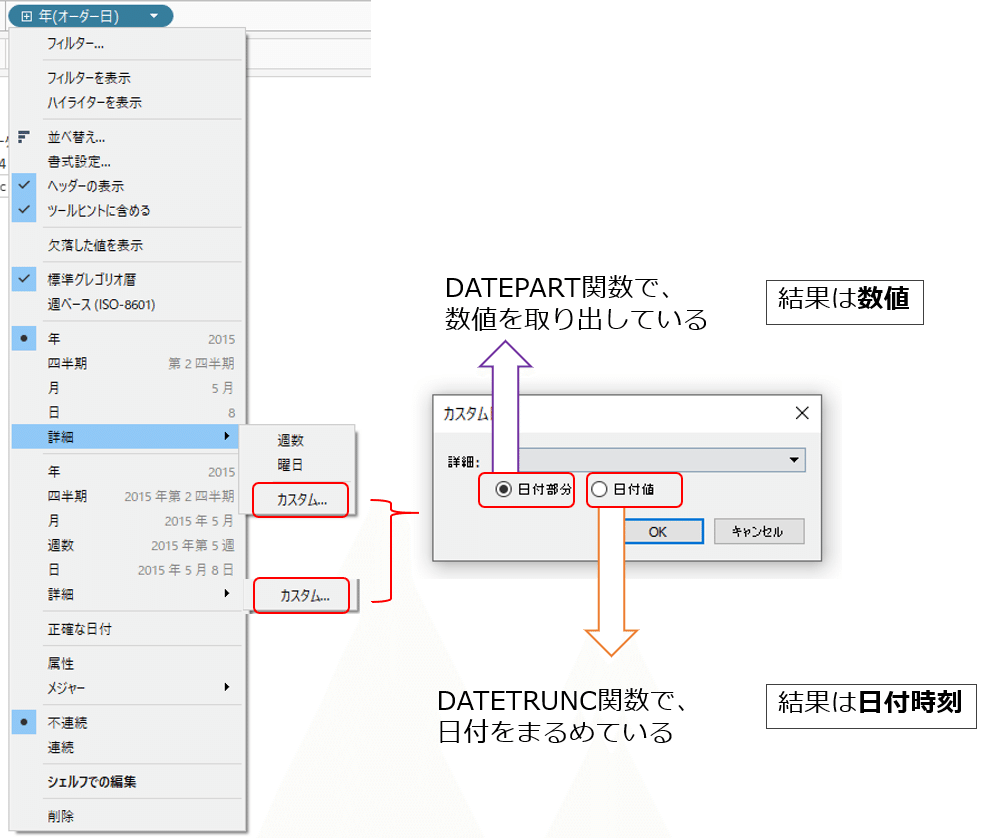Select continuous 月 option 2015 年 5 月
987x838 pixels.
pyautogui.click(x=128, y=521)
